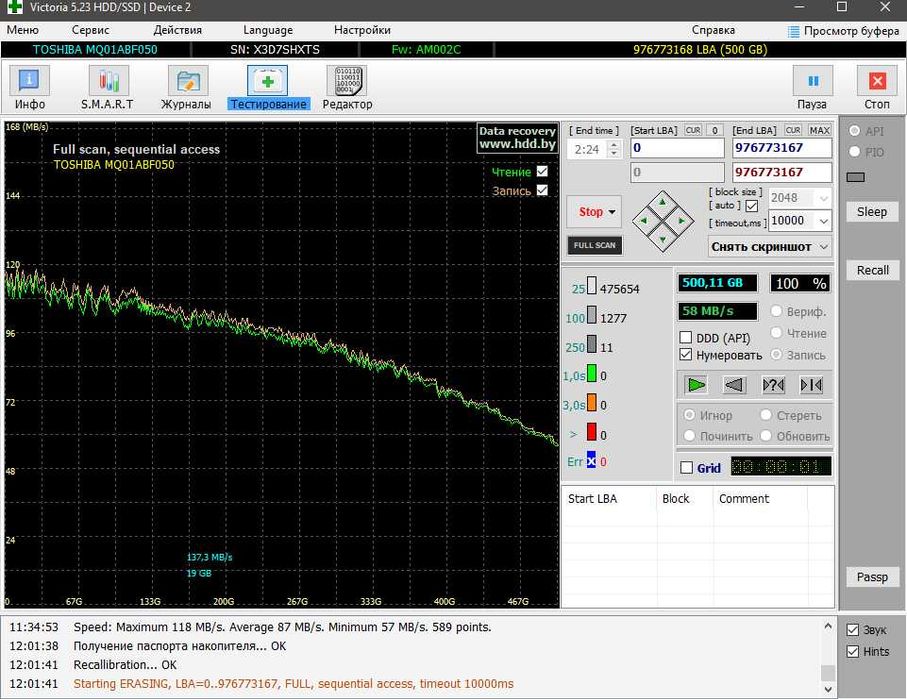Image resolution: width=907 pixels, height=699 pixels.
Task: Click the butterfly scan mode icon
Action: [x=811, y=384]
